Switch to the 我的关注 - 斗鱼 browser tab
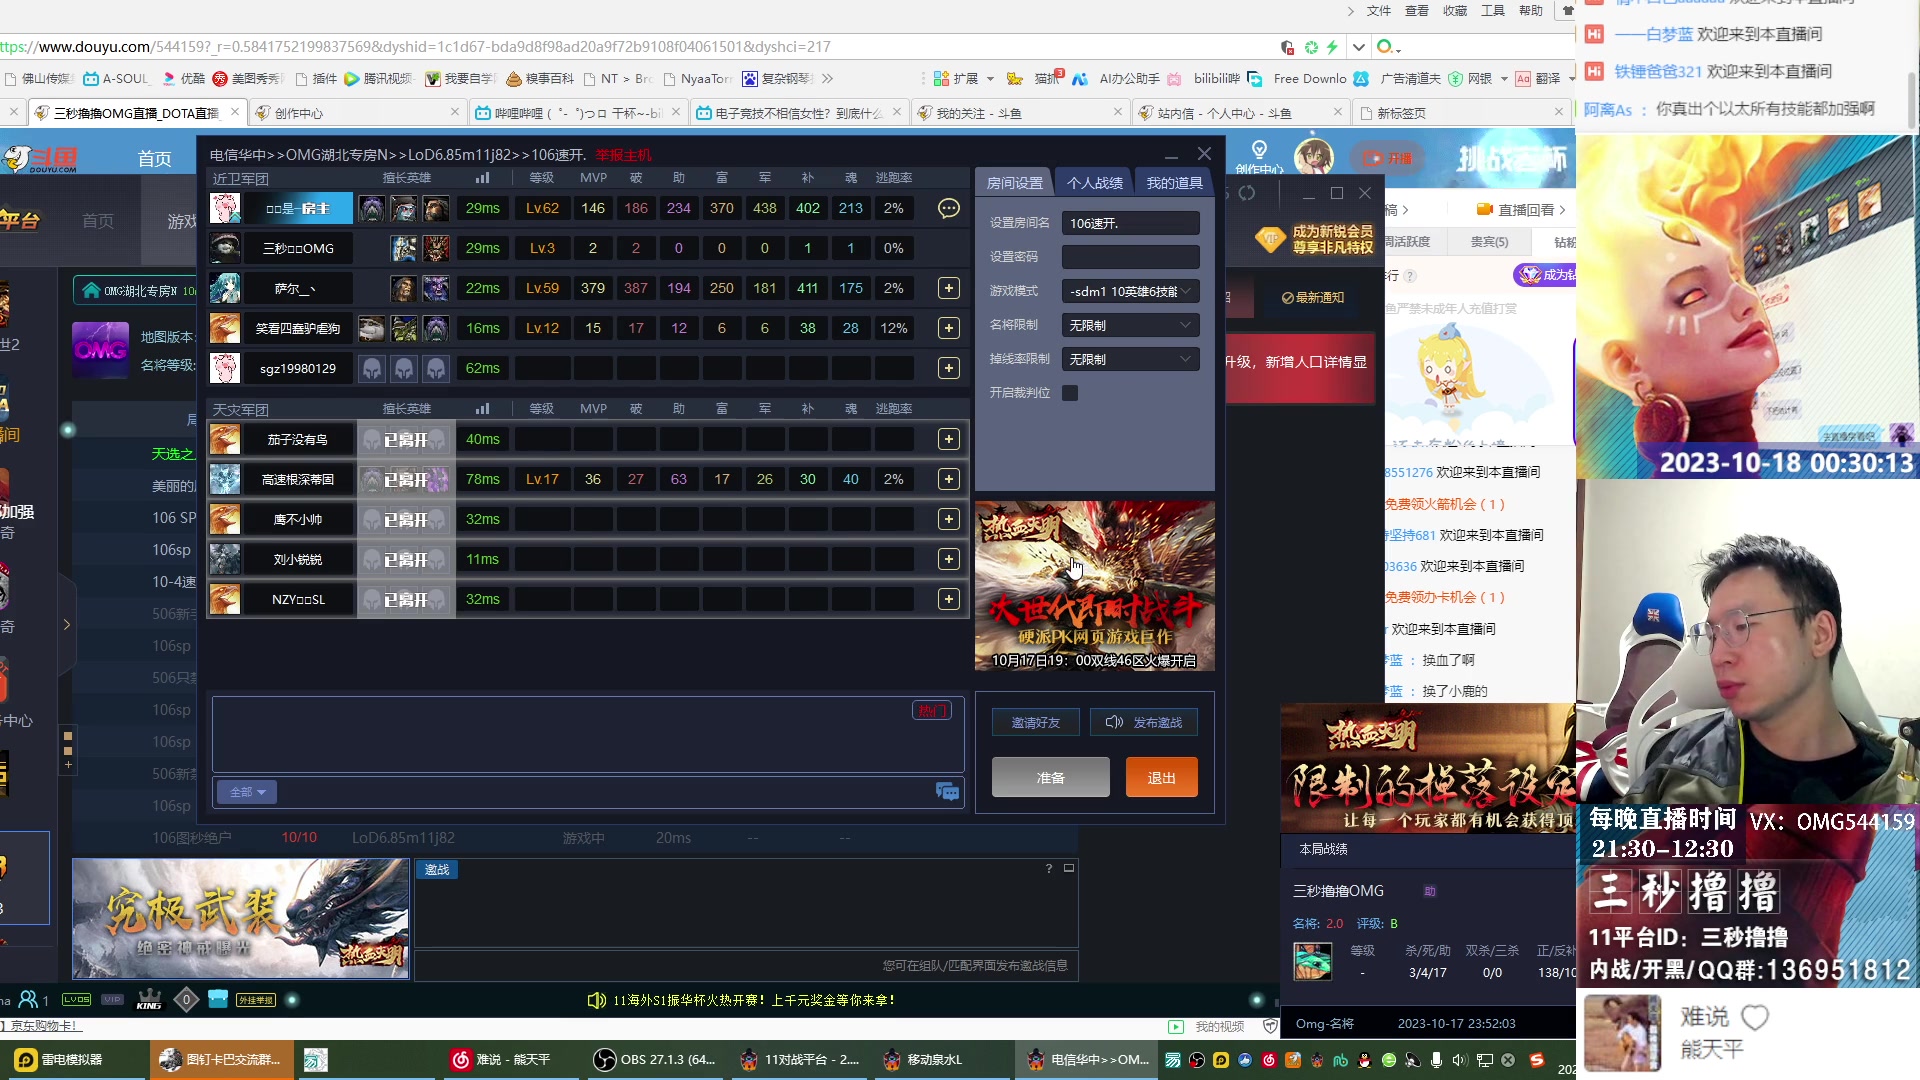This screenshot has width=1920, height=1080. (x=1019, y=113)
